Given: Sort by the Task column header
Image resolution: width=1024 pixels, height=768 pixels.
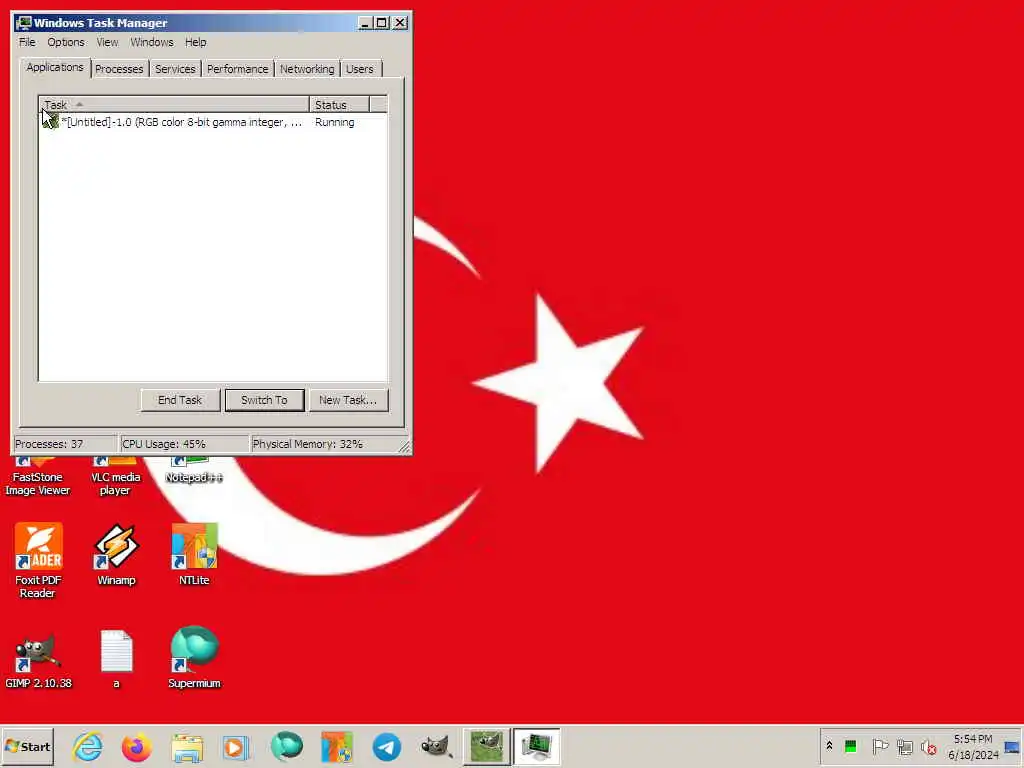Looking at the screenshot, I should pos(174,104).
